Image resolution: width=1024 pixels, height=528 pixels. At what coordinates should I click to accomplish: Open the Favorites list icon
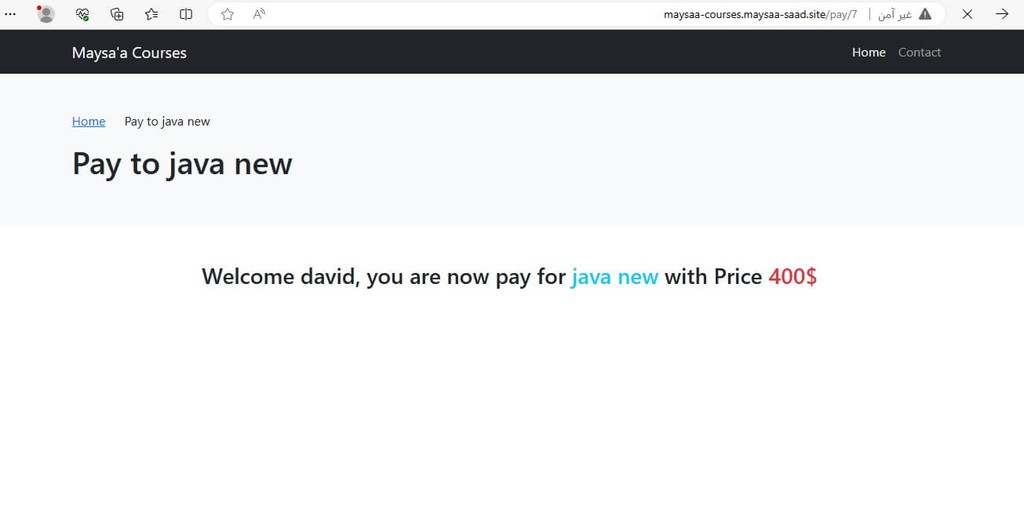[x=152, y=14]
